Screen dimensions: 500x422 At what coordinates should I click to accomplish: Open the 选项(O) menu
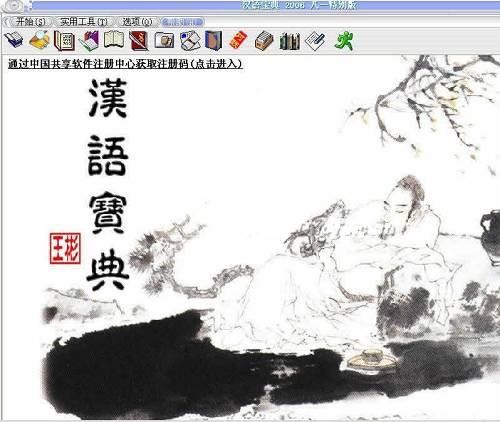click(137, 22)
